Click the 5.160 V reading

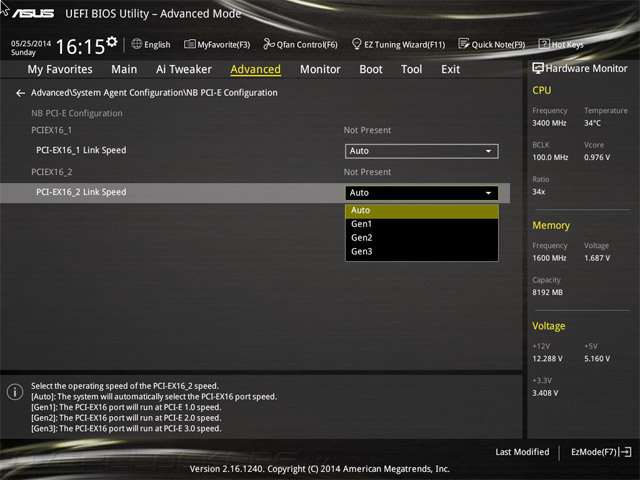(597, 359)
